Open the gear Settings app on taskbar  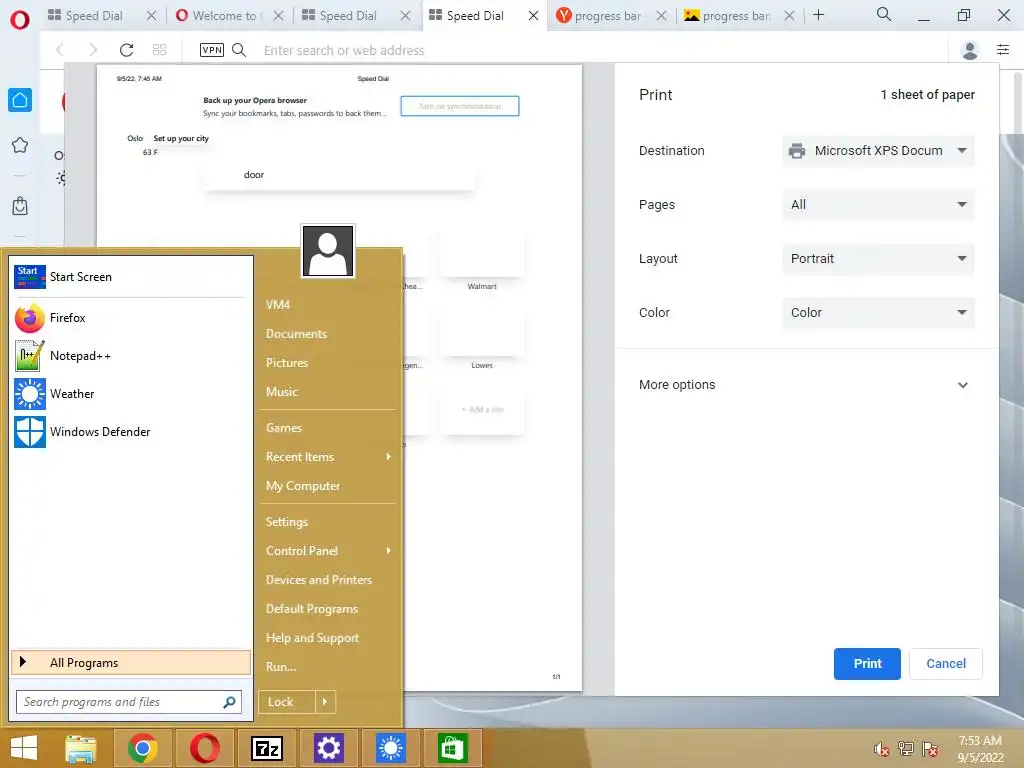point(328,748)
